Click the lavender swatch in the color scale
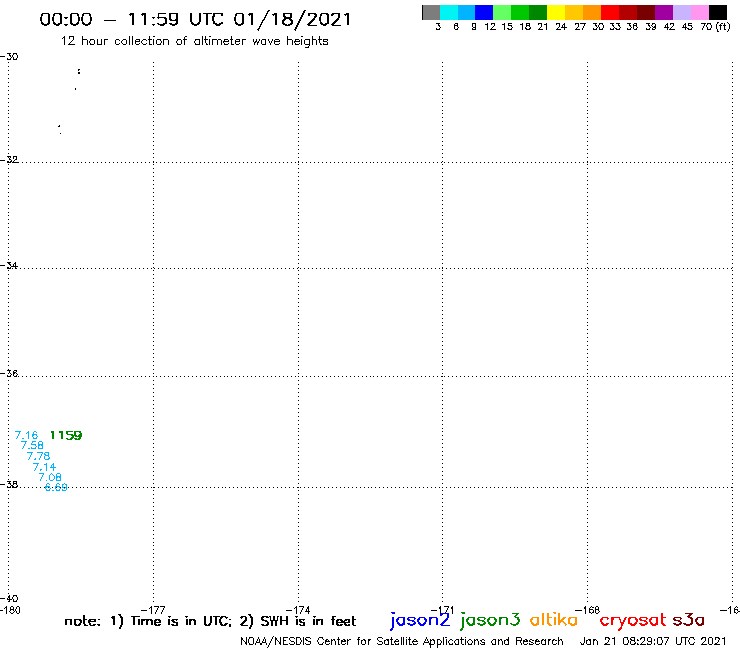 click(x=681, y=12)
